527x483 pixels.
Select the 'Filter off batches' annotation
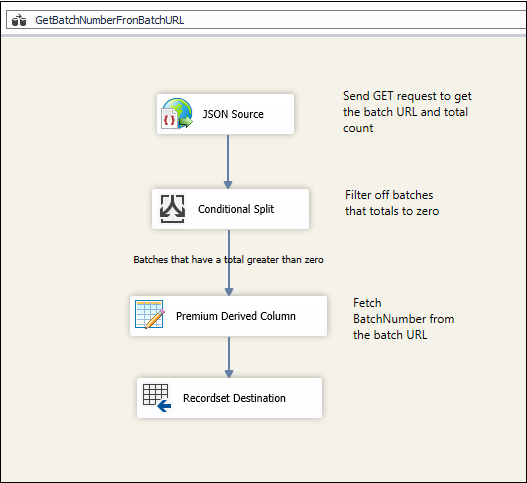click(x=392, y=203)
